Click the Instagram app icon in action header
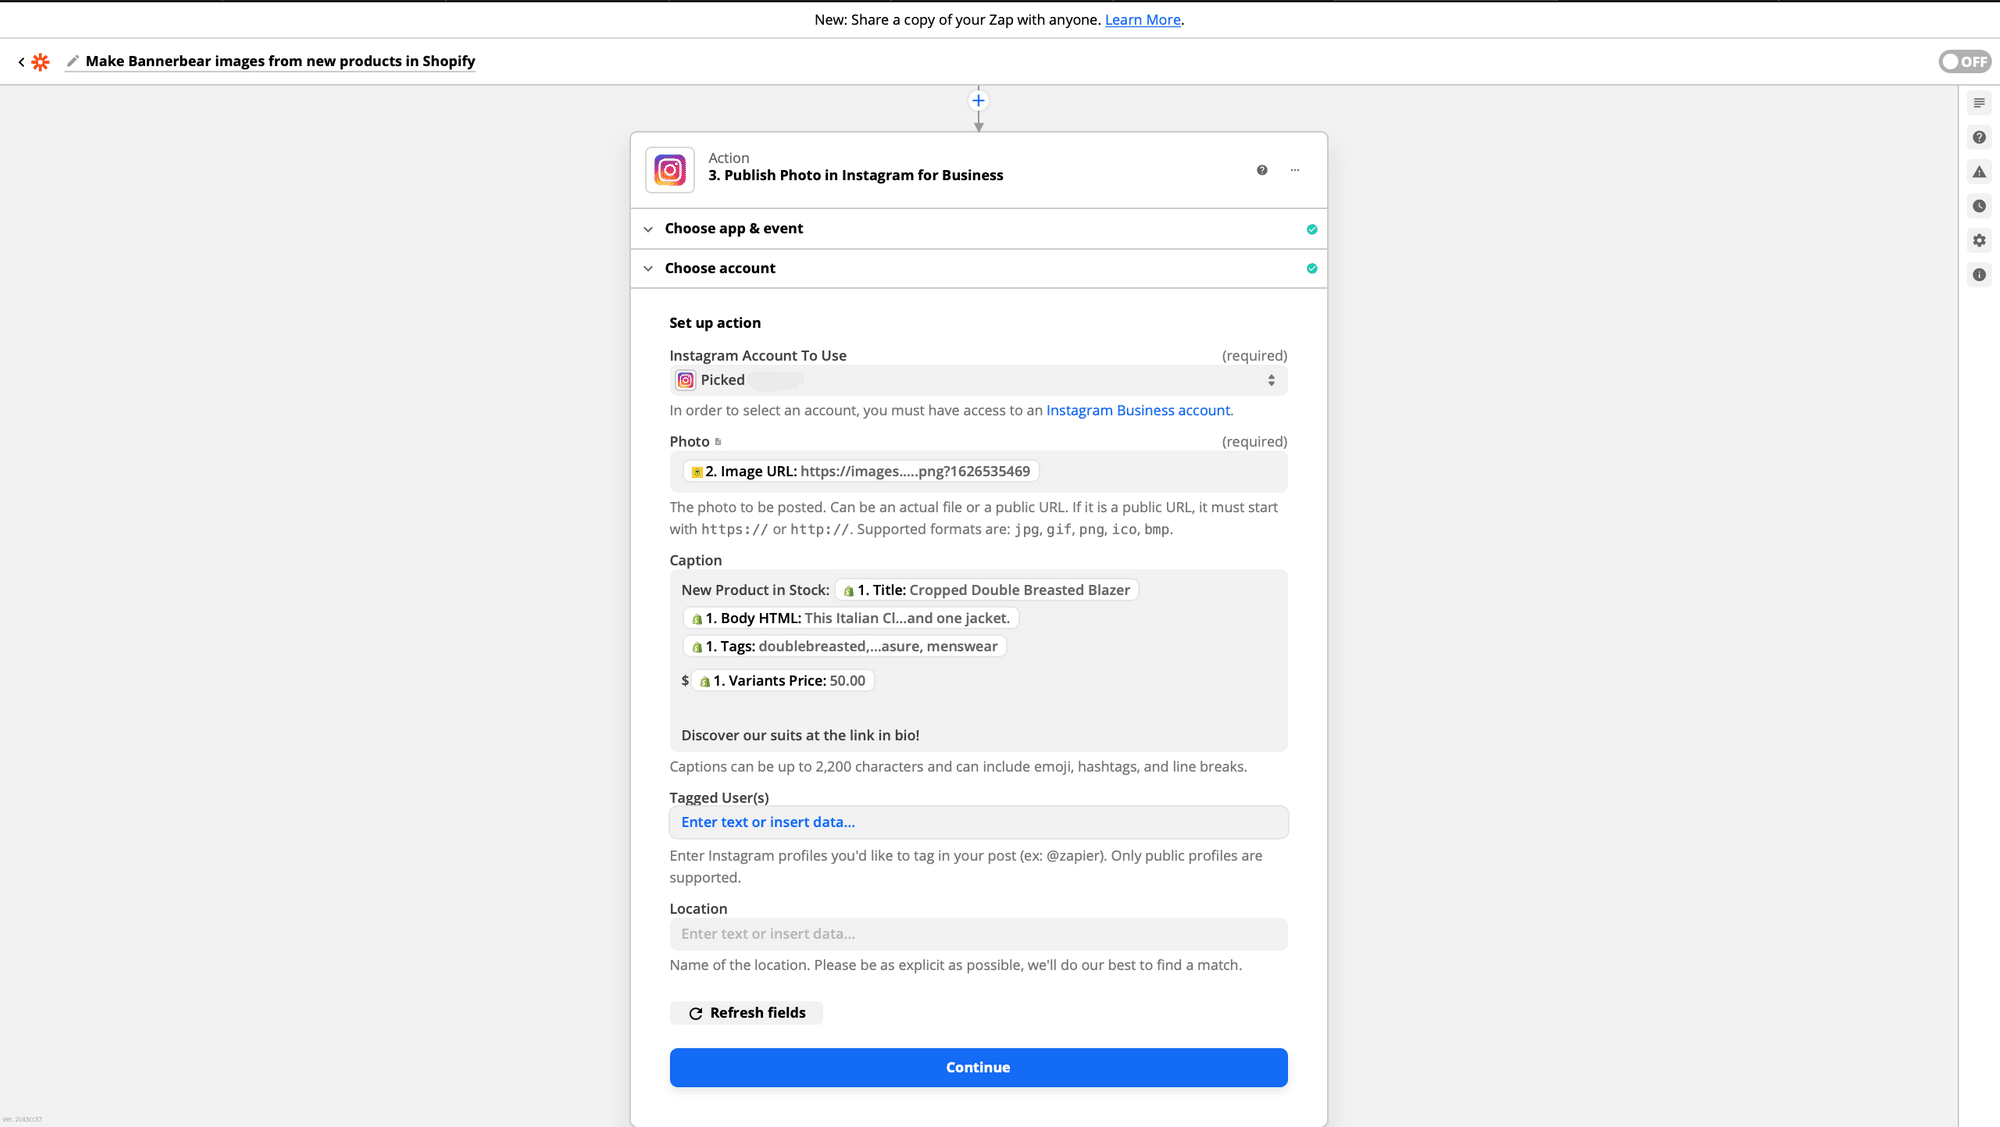2000x1127 pixels. pyautogui.click(x=669, y=170)
